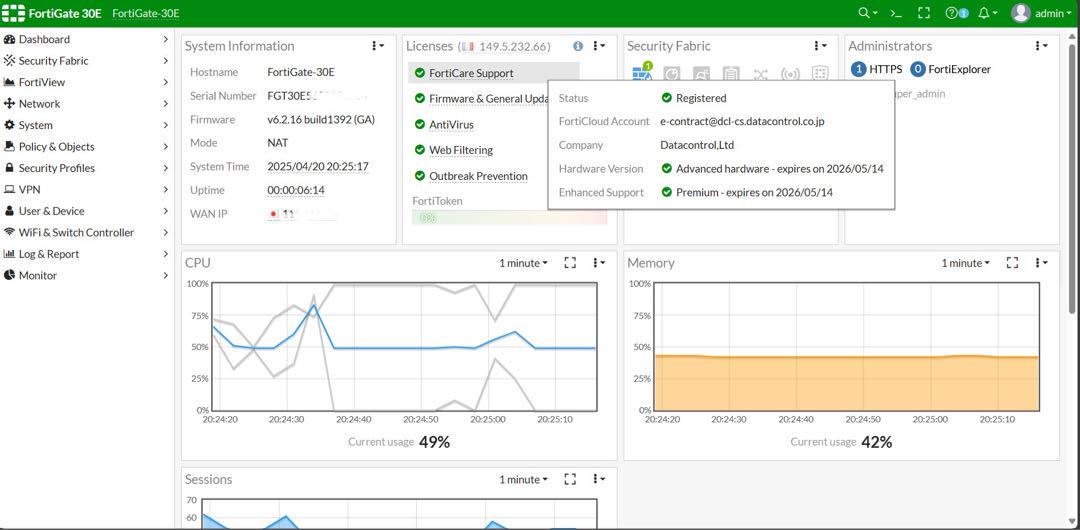Expand the FortiView menu

tap(86, 82)
